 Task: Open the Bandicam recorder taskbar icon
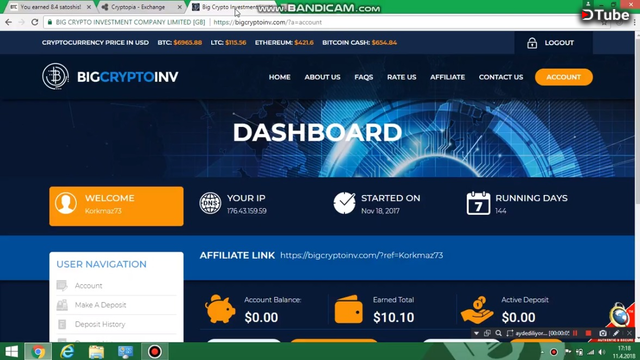click(x=155, y=351)
